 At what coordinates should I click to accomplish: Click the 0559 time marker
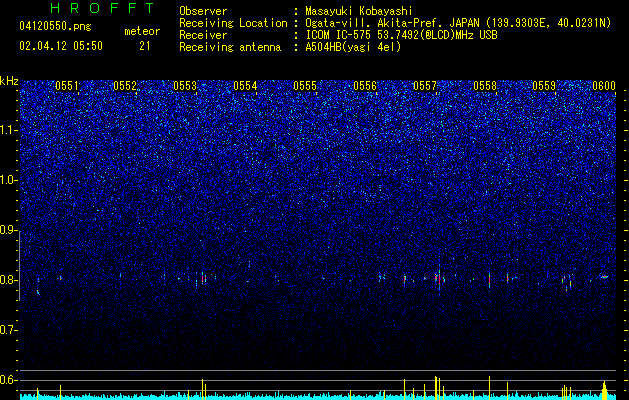pos(544,86)
